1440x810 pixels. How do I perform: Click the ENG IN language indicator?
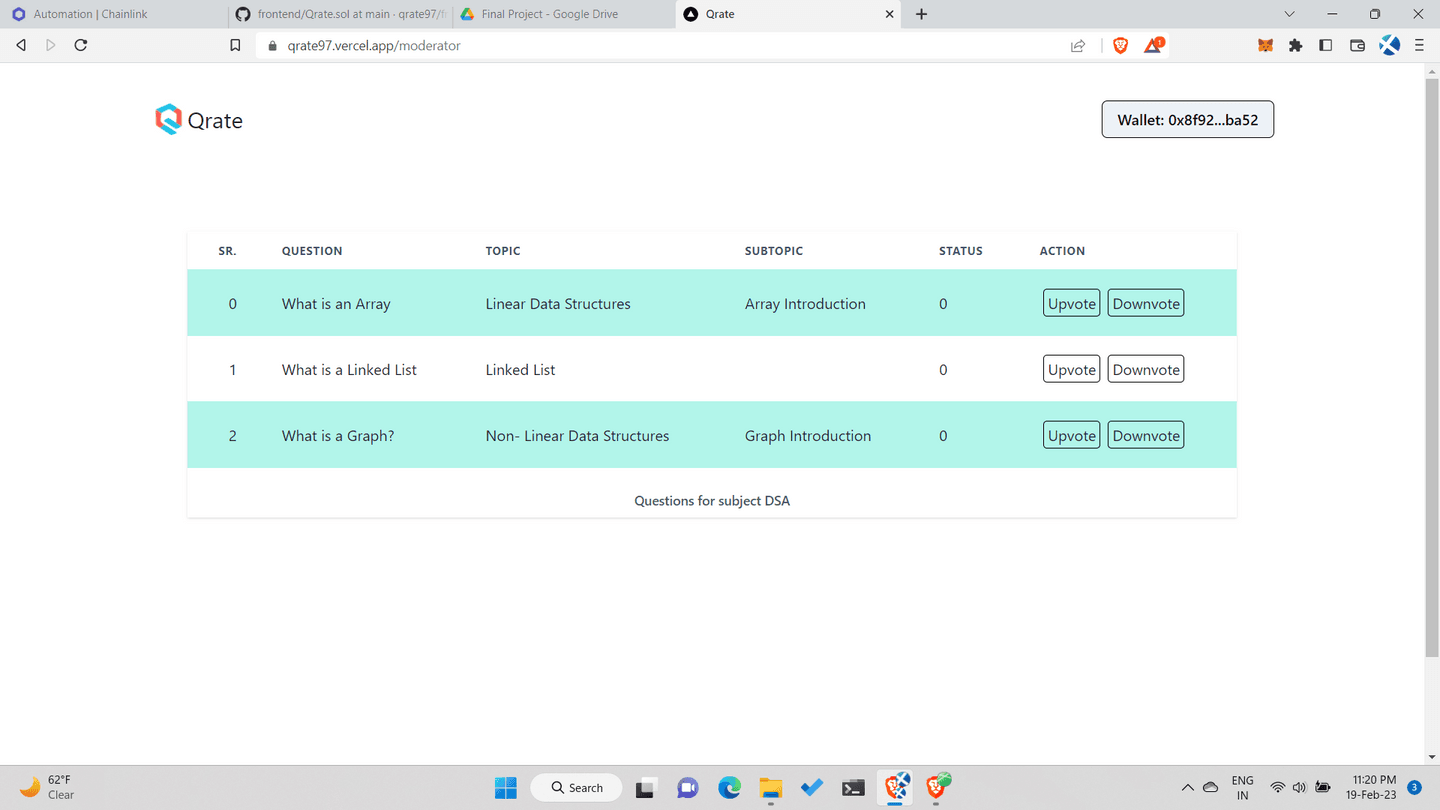(1243, 788)
